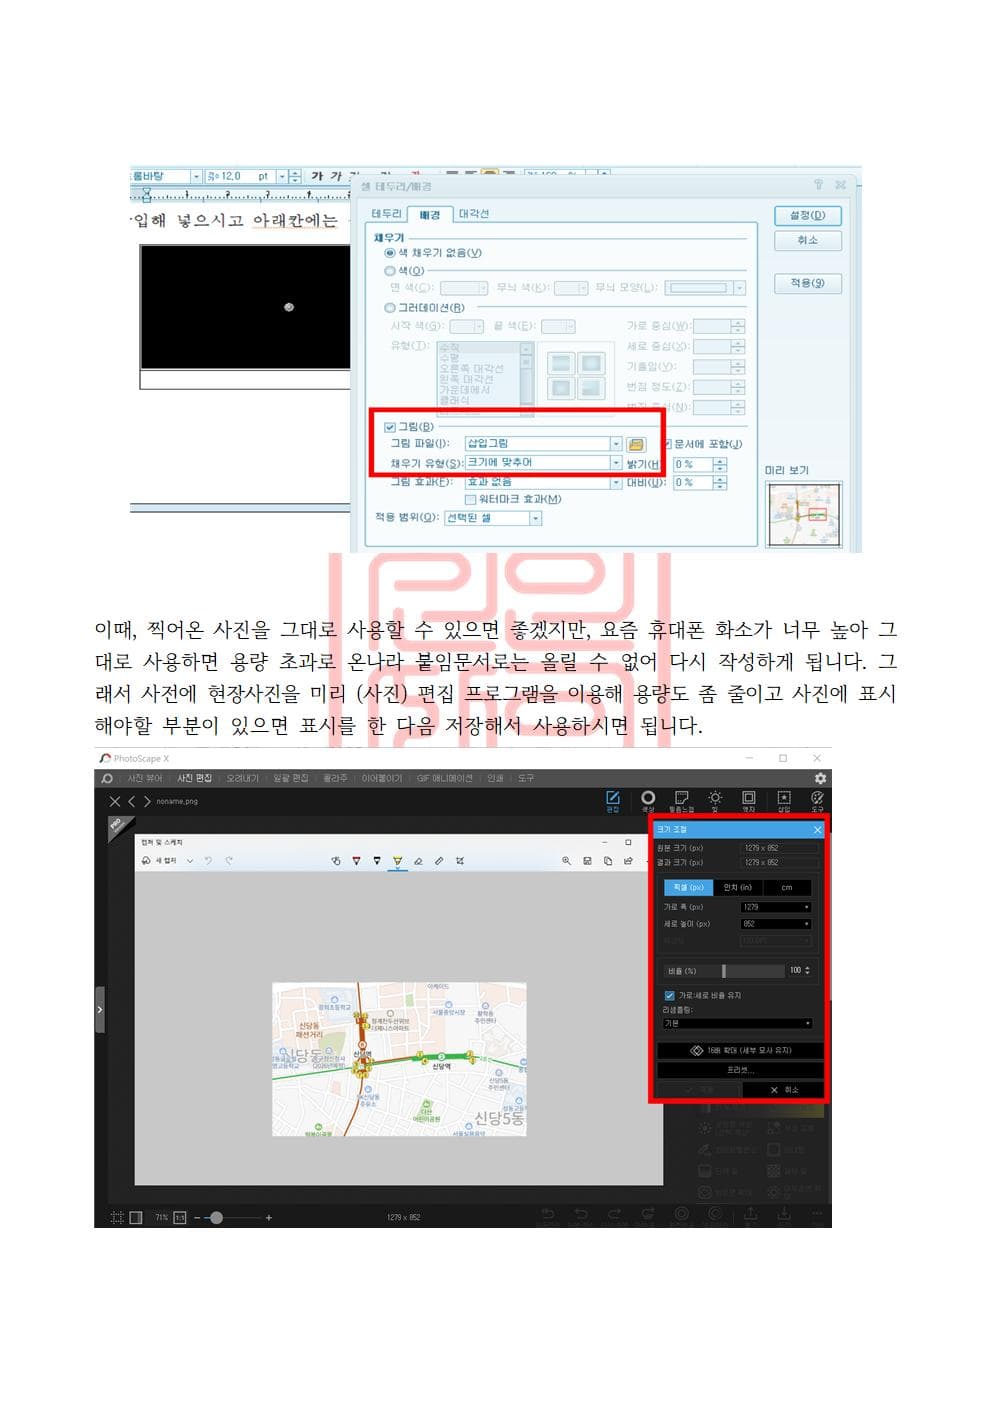The image size is (992, 1403).
Task: Select the 그러데이션(R) radio button
Action: click(x=390, y=308)
